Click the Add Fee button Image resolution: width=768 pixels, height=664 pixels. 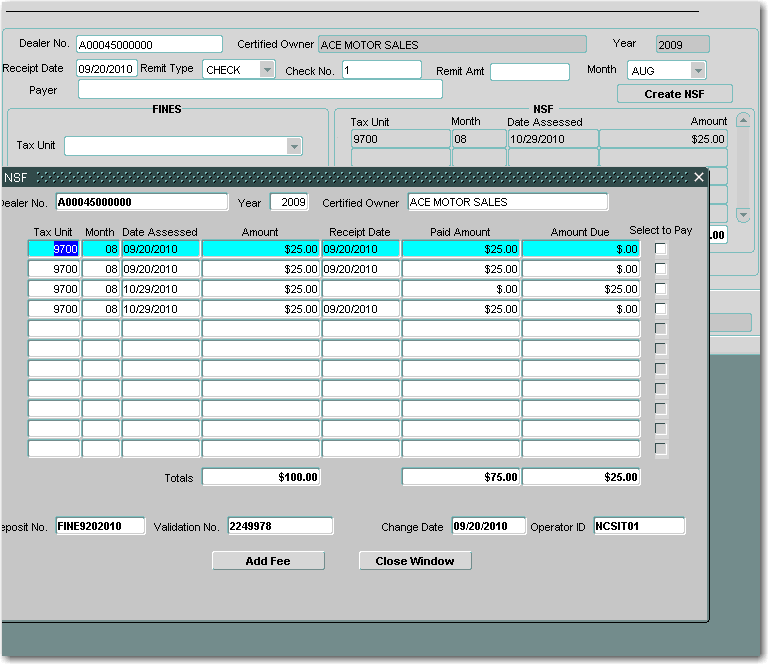click(x=268, y=561)
